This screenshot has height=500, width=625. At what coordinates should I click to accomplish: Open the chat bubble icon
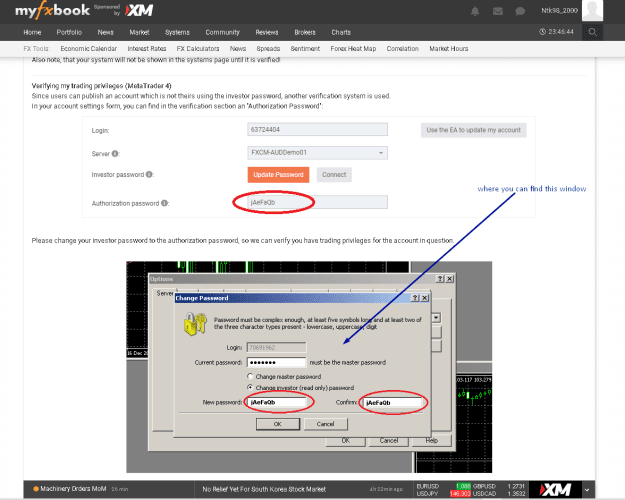[x=520, y=11]
